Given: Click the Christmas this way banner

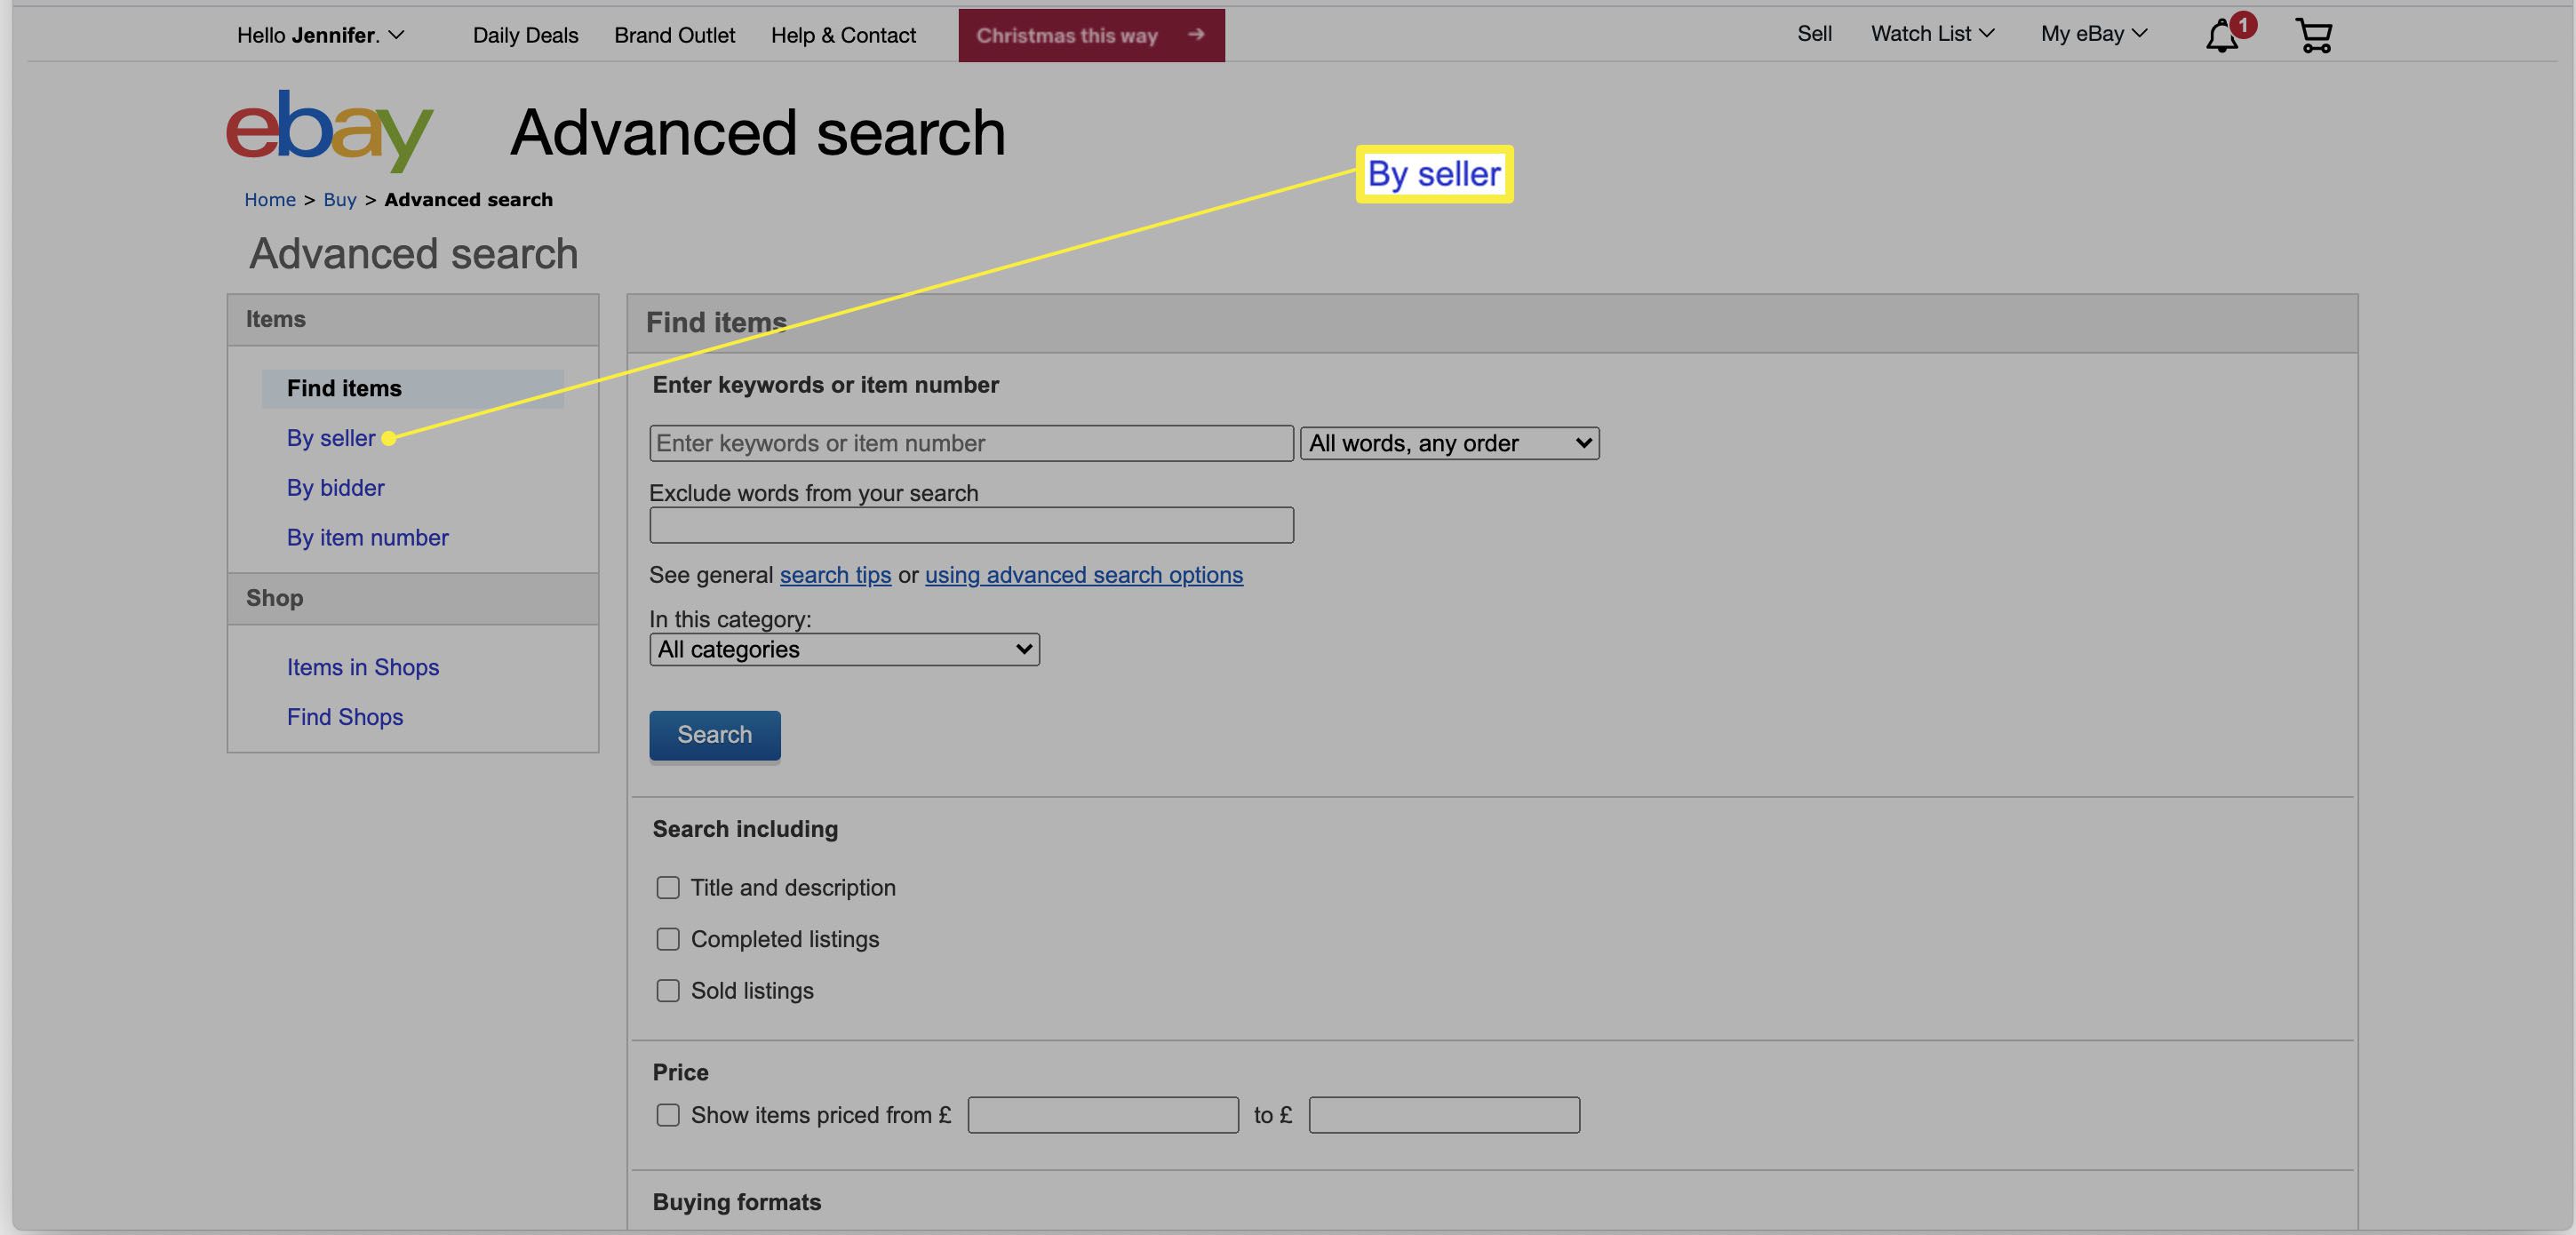Looking at the screenshot, I should point(1091,35).
